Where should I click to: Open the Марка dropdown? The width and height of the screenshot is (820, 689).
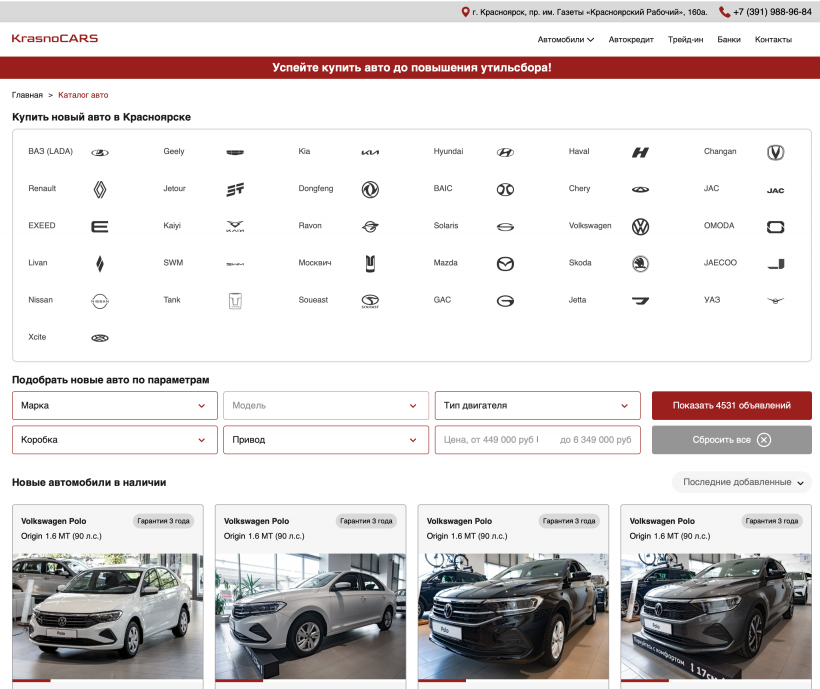pyautogui.click(x=114, y=406)
